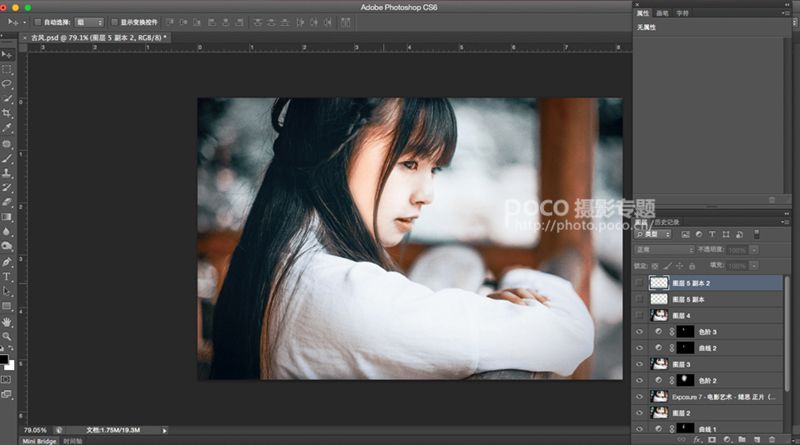The width and height of the screenshot is (800, 445).
Task: Open the fill slider arrow
Action: pyautogui.click(x=754, y=266)
